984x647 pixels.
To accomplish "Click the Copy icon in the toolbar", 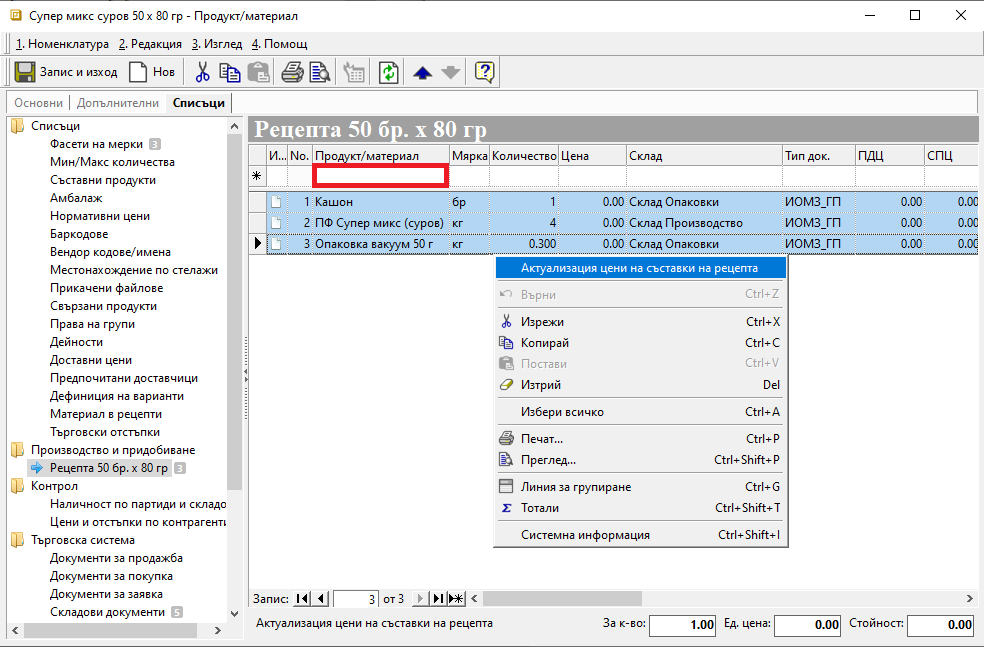I will [x=230, y=72].
